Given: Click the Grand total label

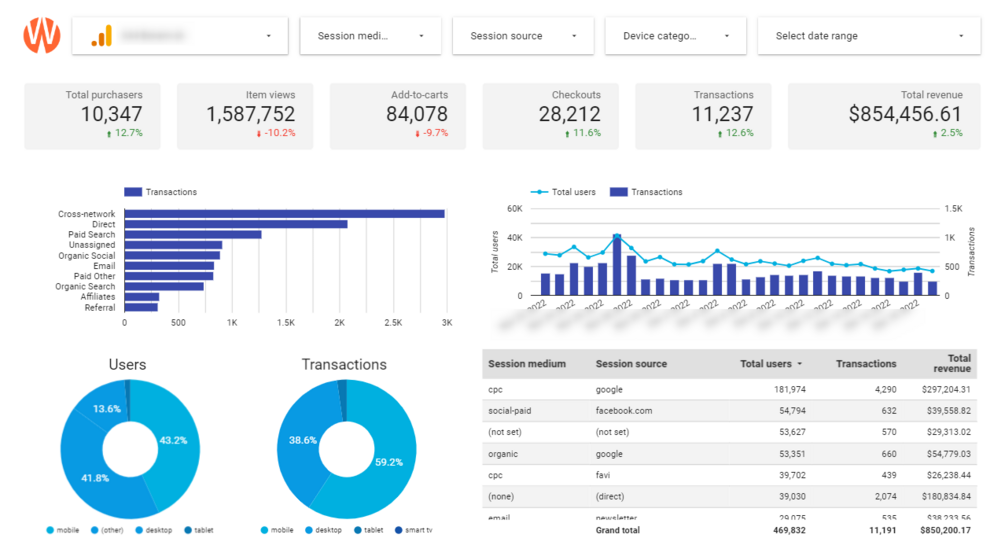Looking at the screenshot, I should [617, 531].
